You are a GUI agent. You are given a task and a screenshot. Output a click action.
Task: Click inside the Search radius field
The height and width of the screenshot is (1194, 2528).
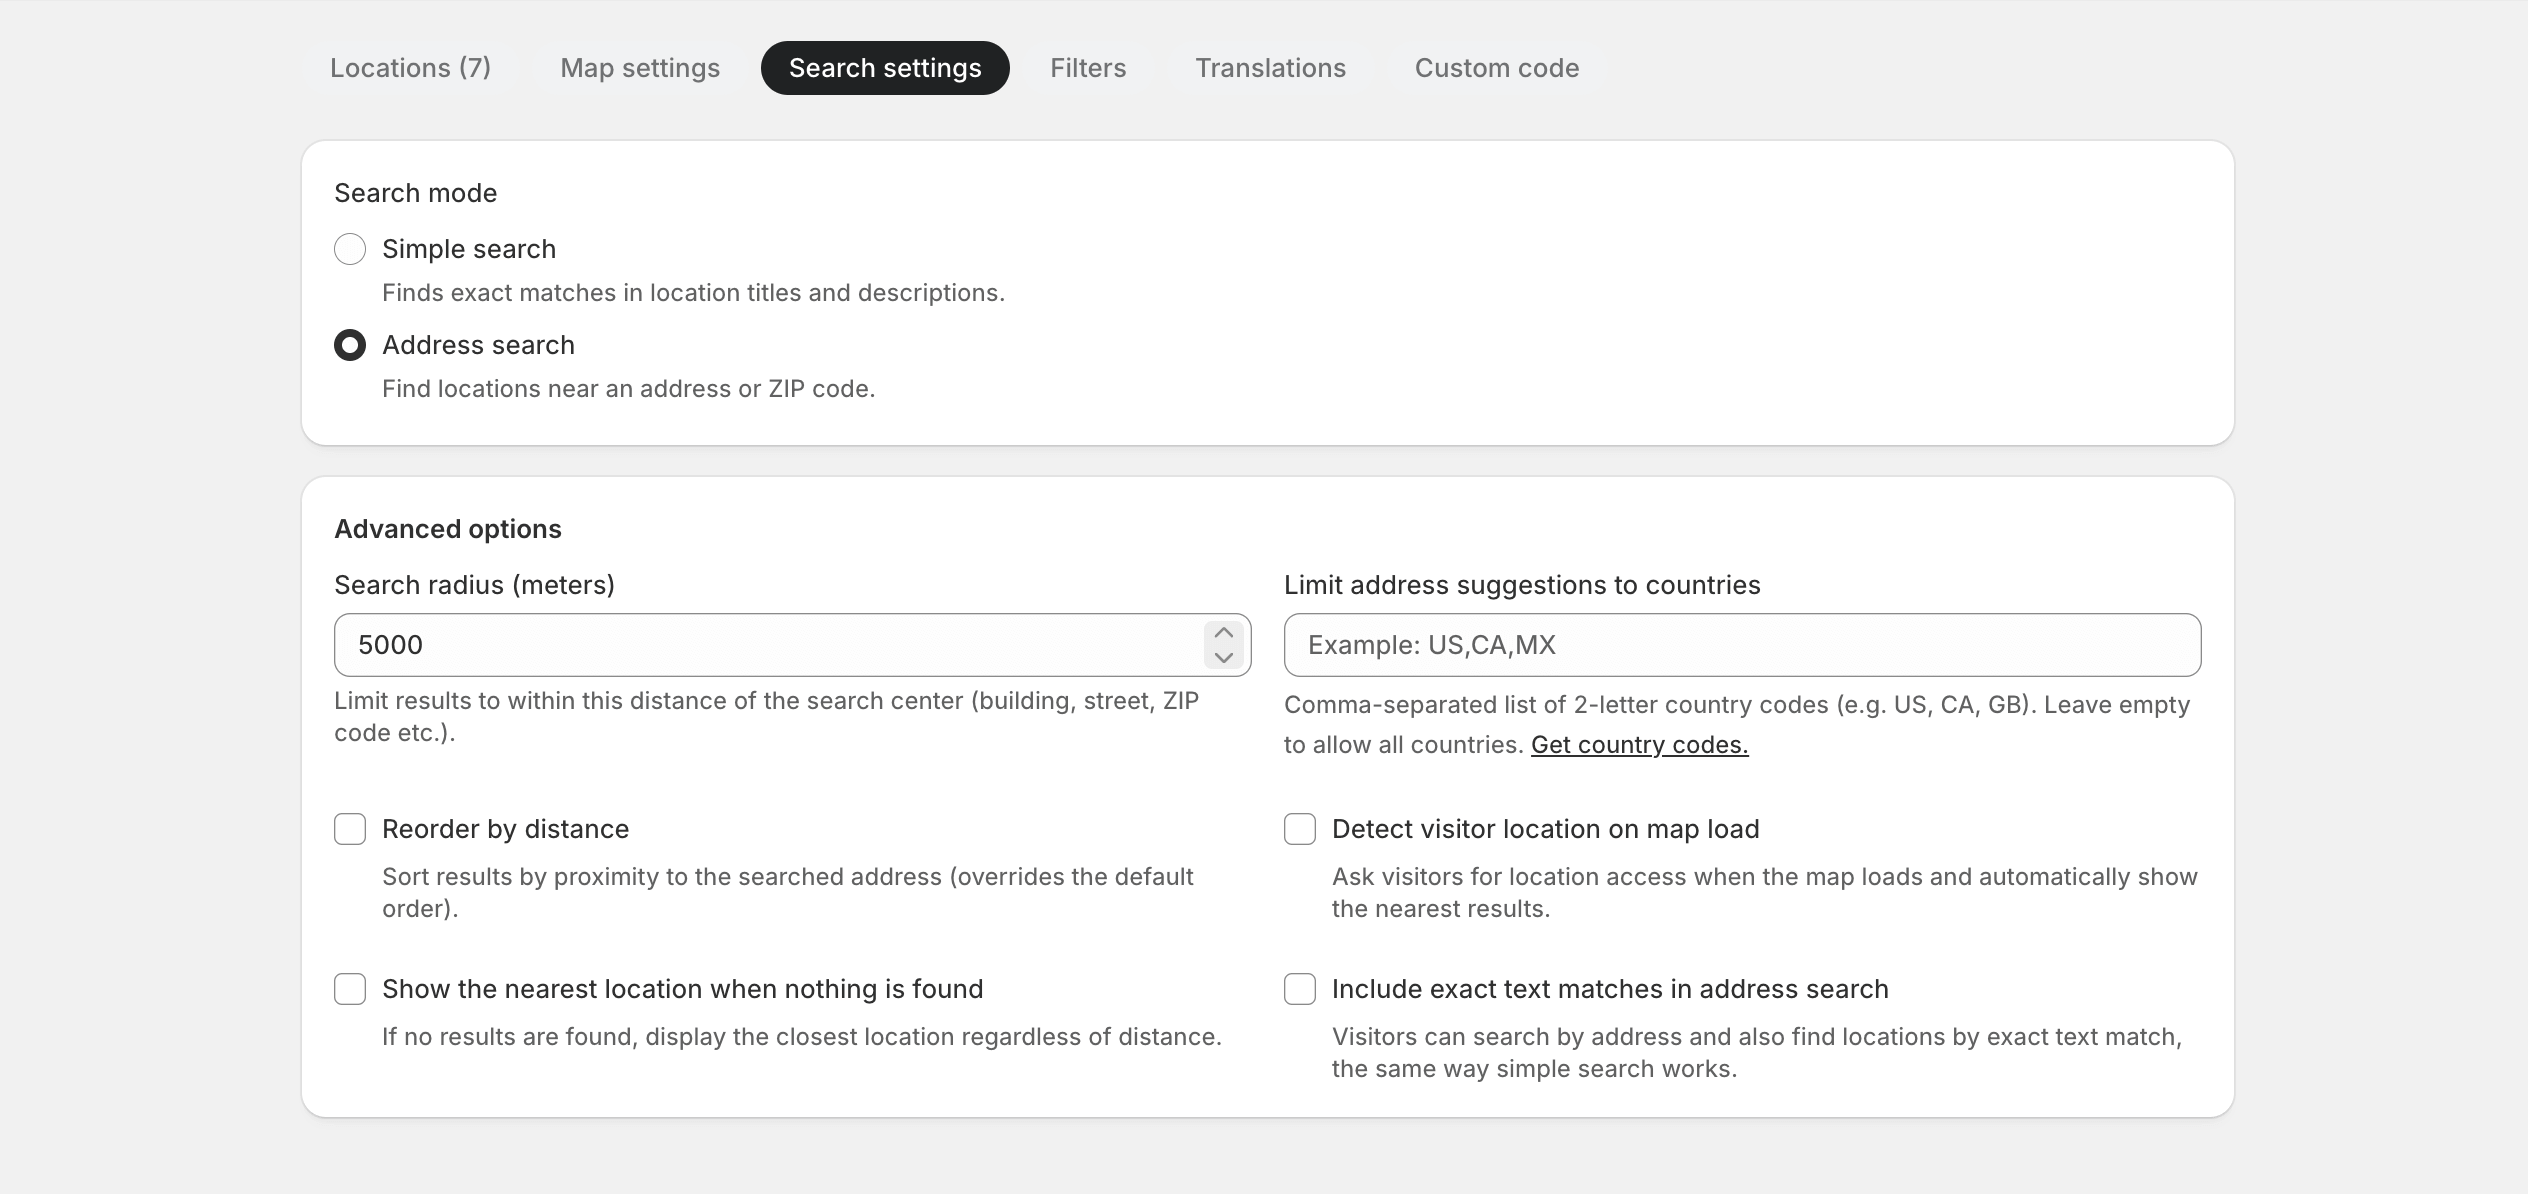pyautogui.click(x=700, y=645)
